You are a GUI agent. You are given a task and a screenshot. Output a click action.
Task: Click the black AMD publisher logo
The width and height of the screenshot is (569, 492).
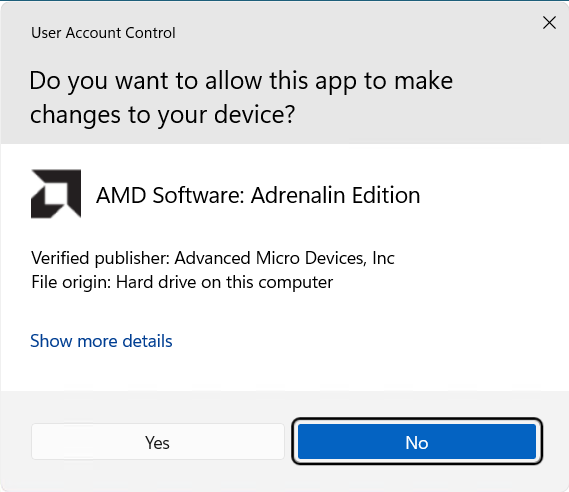(x=56, y=194)
